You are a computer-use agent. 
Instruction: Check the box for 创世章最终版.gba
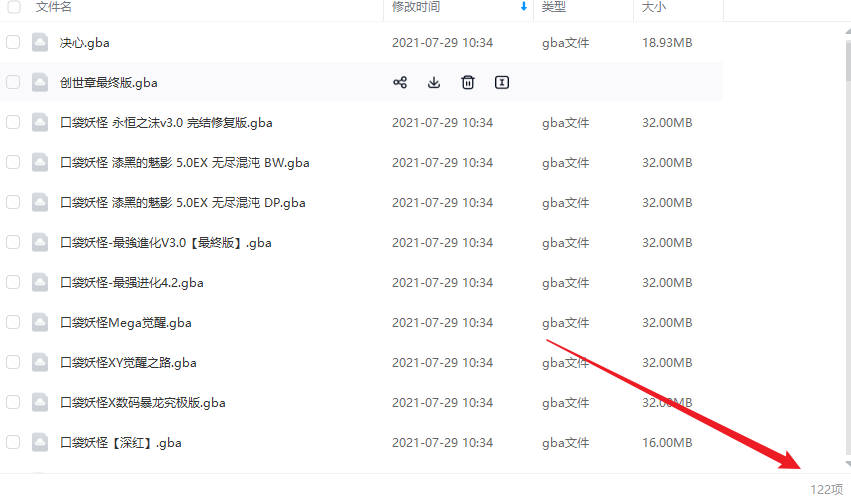click(x=13, y=82)
